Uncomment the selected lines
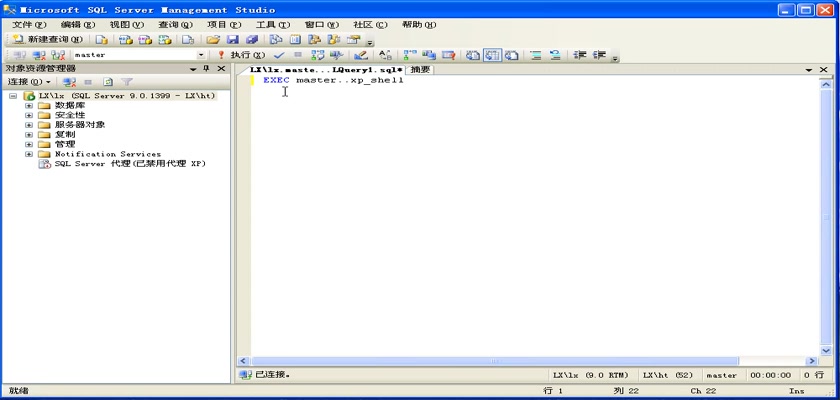Viewport: 840px width, 400px height. click(x=556, y=55)
